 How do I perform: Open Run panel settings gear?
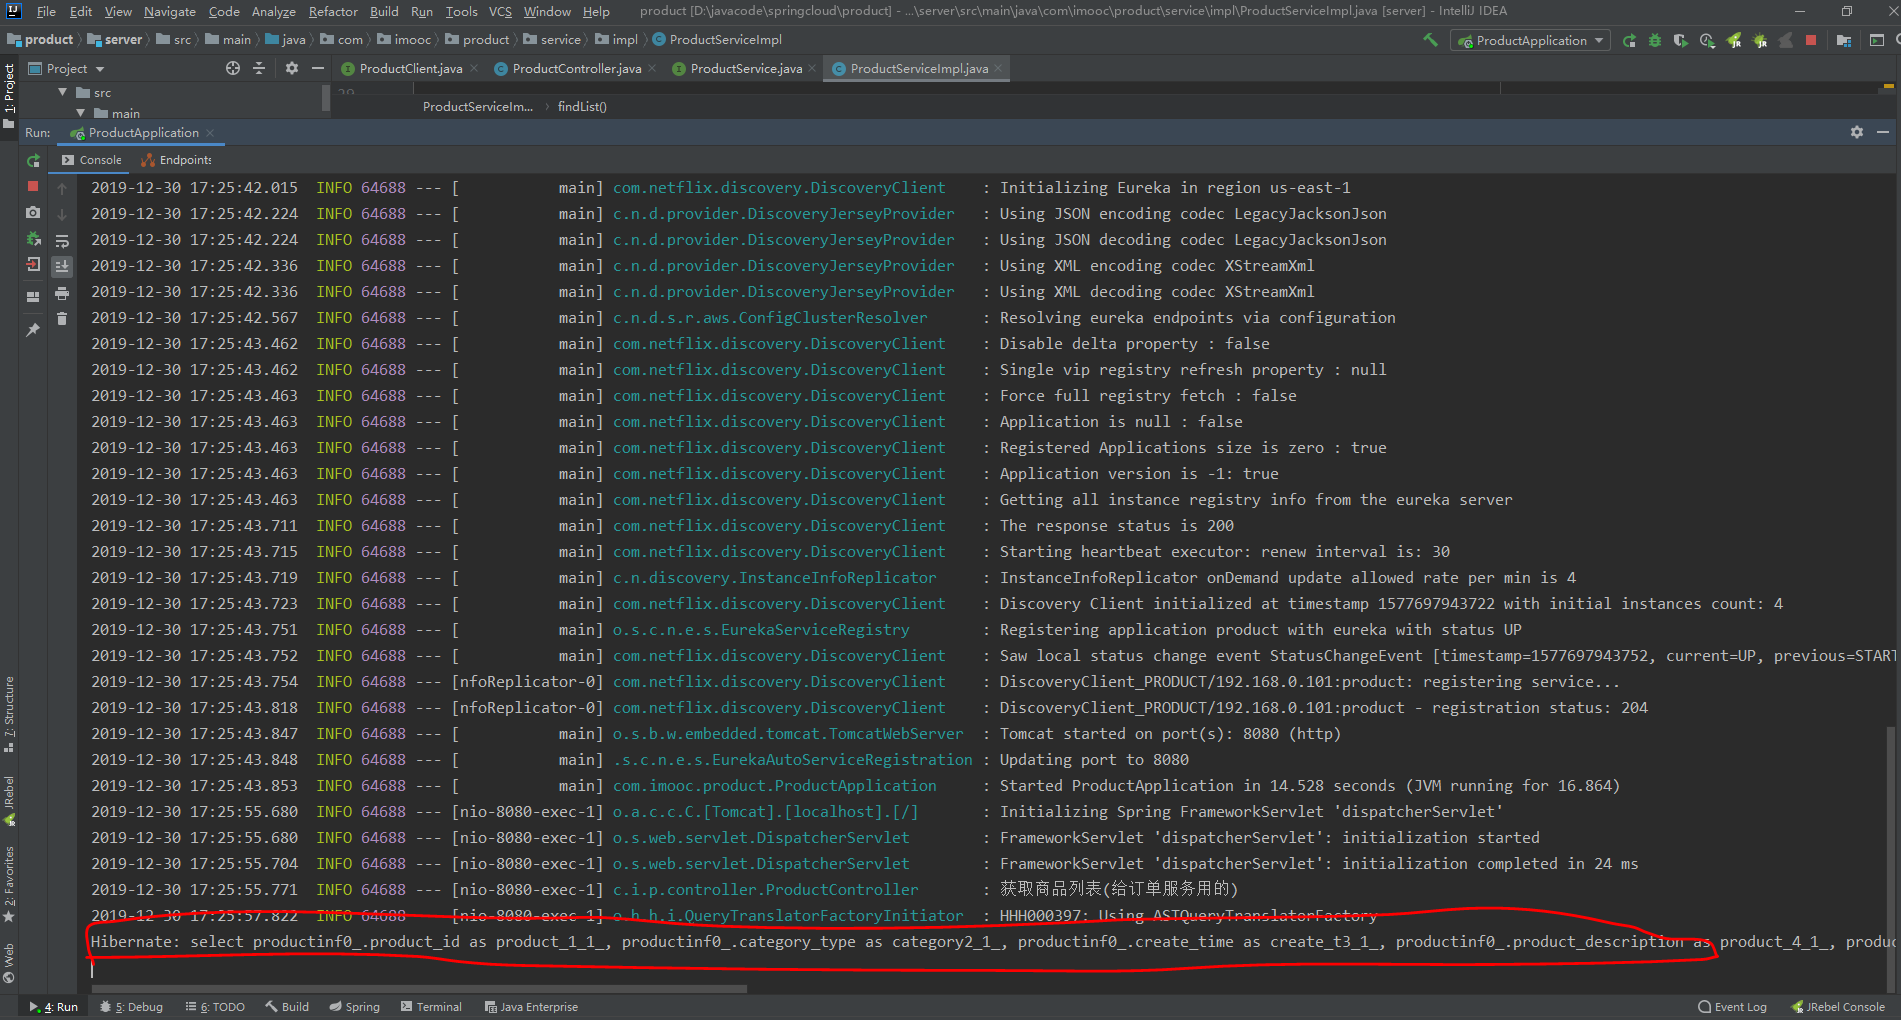click(x=1857, y=132)
